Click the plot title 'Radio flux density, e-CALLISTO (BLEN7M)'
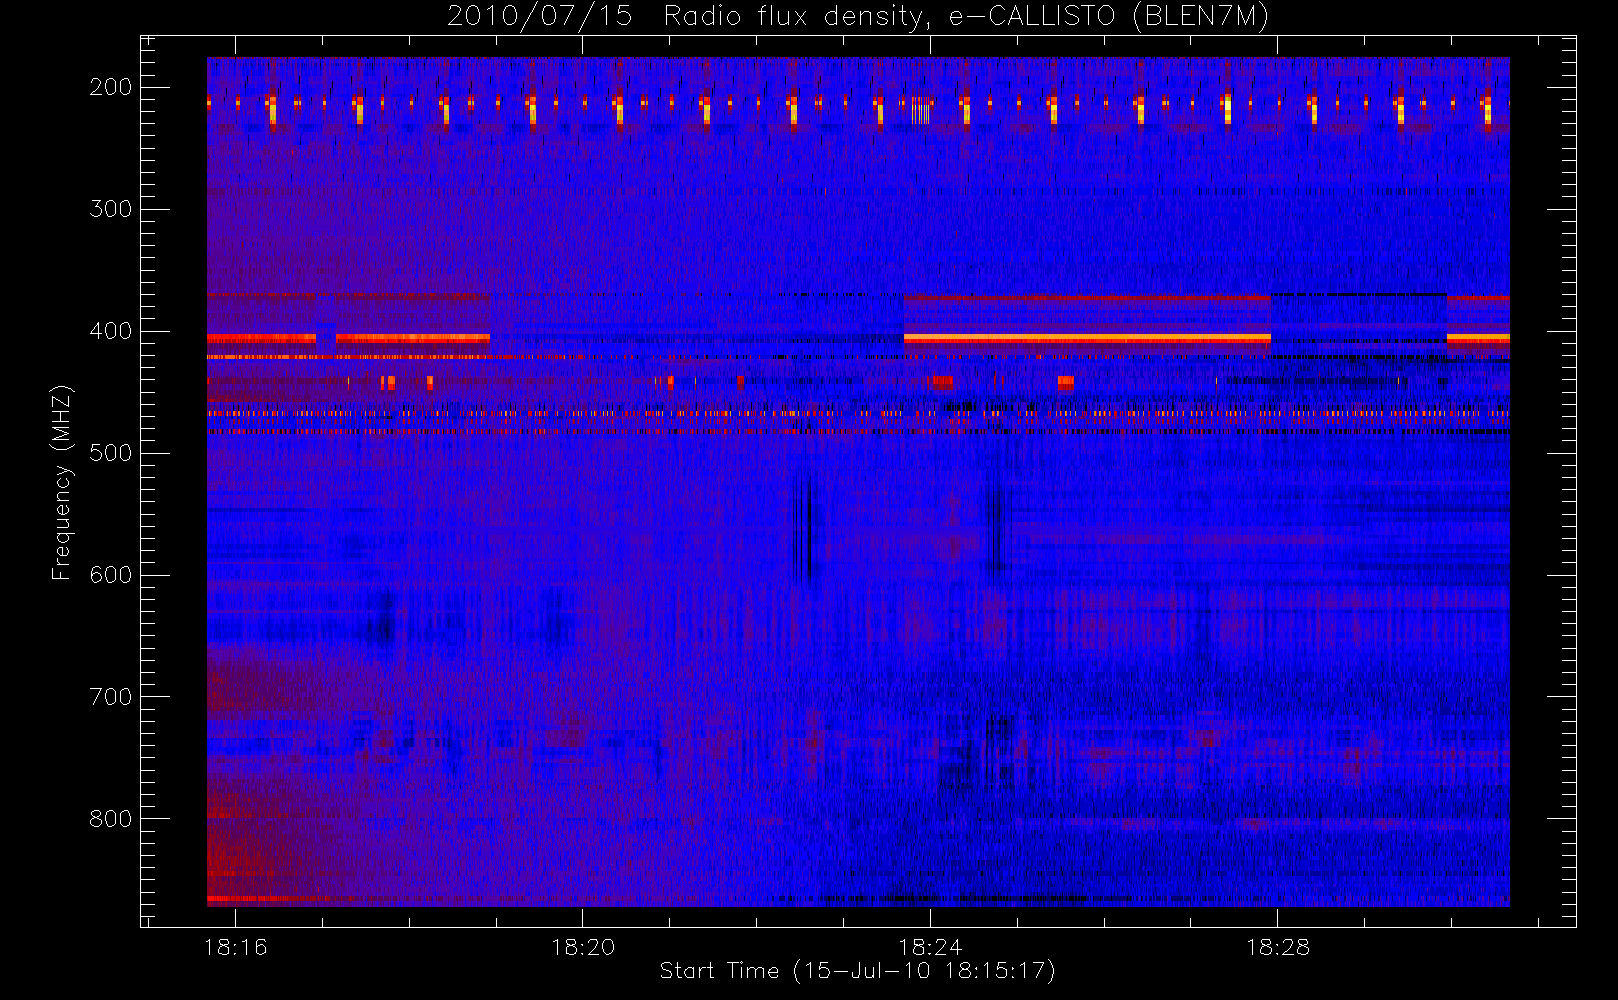The height and width of the screenshot is (1000, 1618). point(966,17)
